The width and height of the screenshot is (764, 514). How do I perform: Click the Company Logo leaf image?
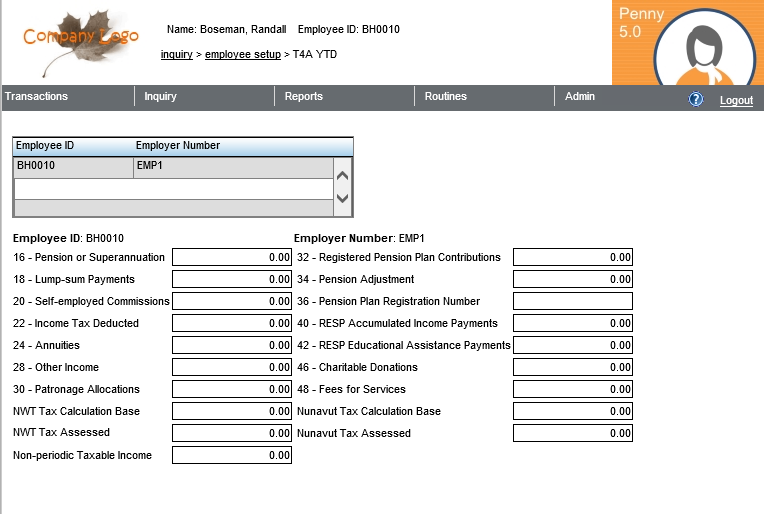click(80, 41)
